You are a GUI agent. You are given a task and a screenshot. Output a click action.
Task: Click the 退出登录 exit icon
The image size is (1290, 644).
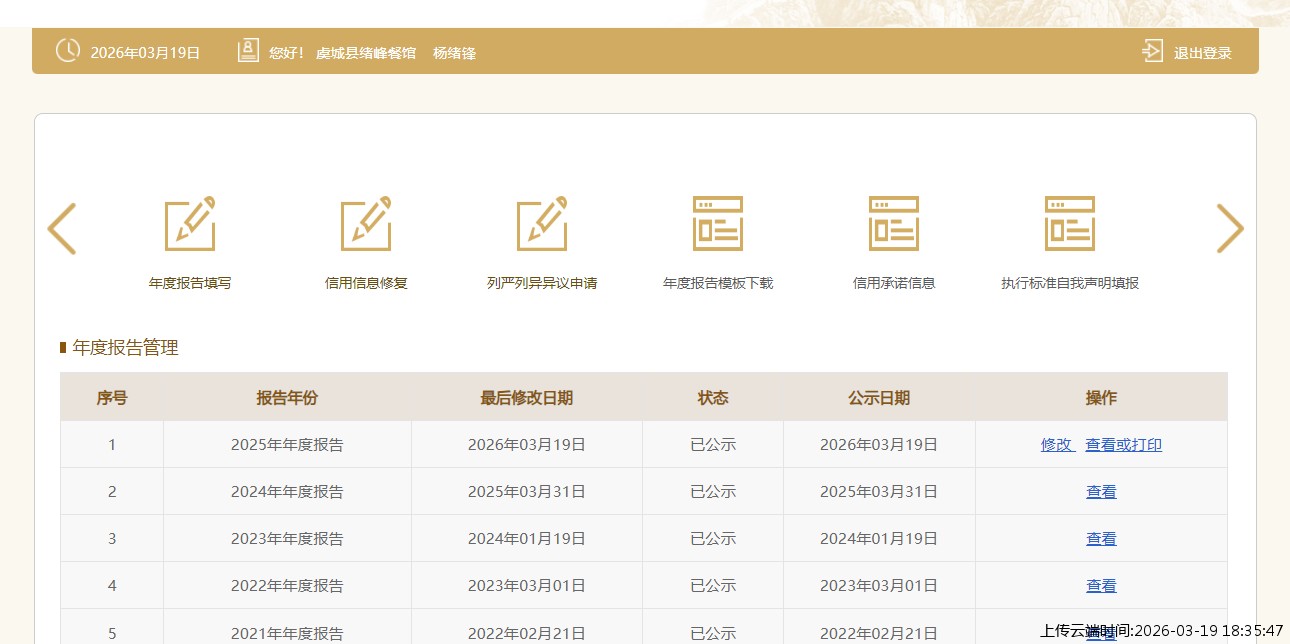pyautogui.click(x=1153, y=51)
